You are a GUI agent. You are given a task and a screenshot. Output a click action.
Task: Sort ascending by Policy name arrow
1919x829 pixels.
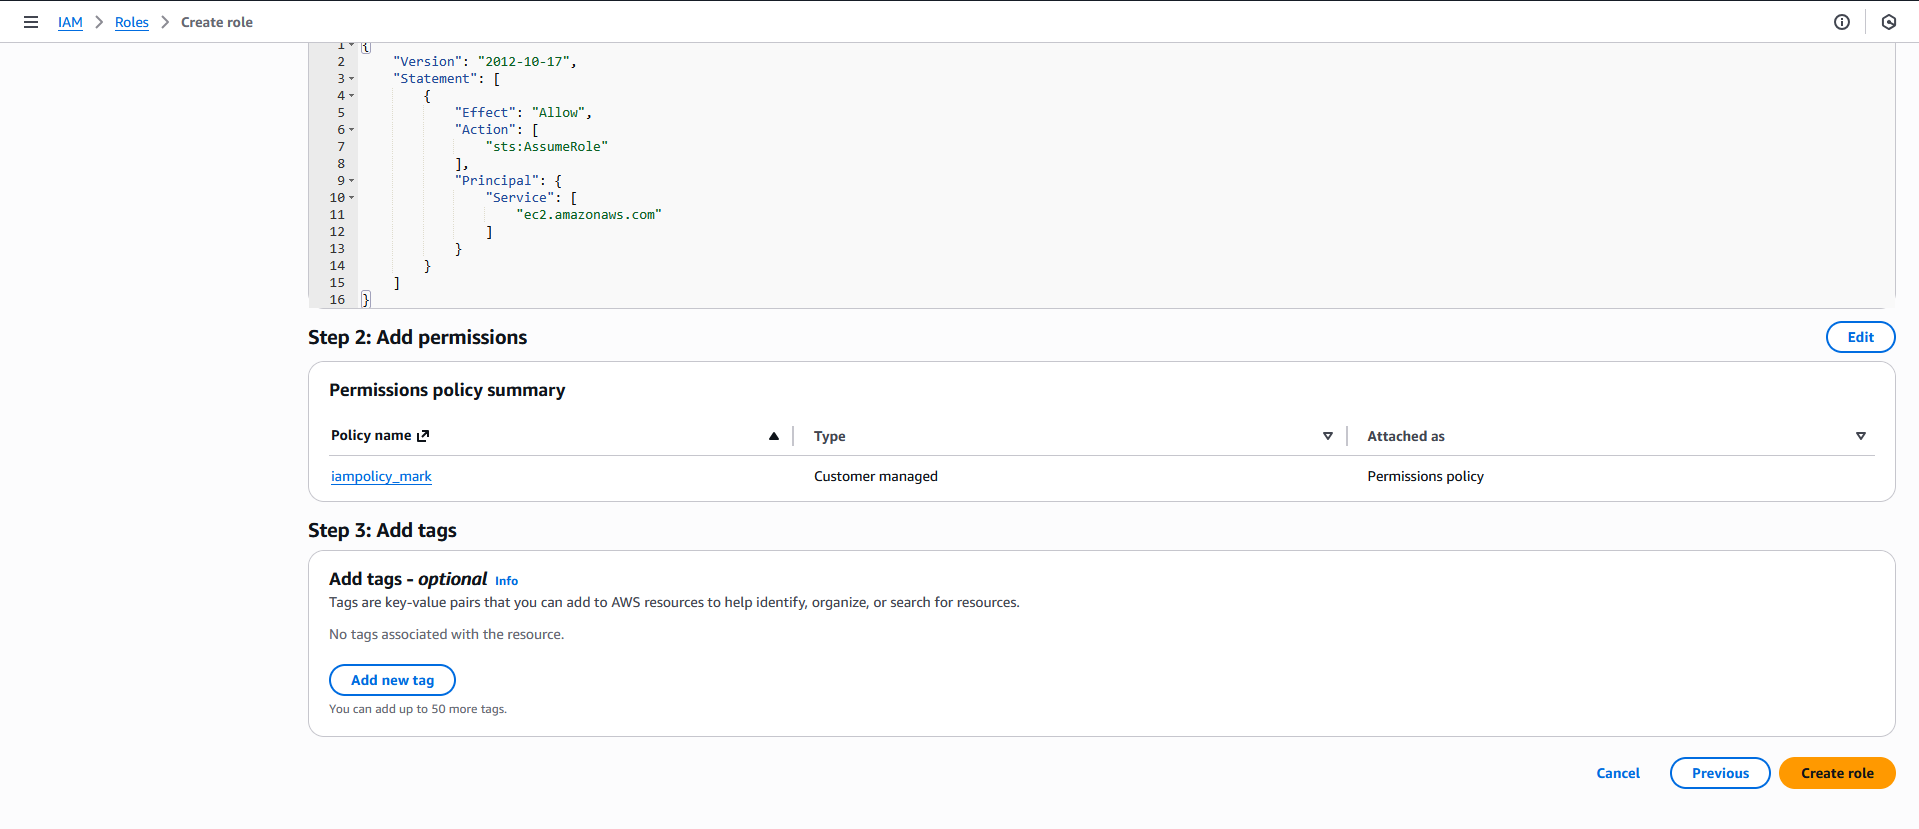[x=774, y=436]
